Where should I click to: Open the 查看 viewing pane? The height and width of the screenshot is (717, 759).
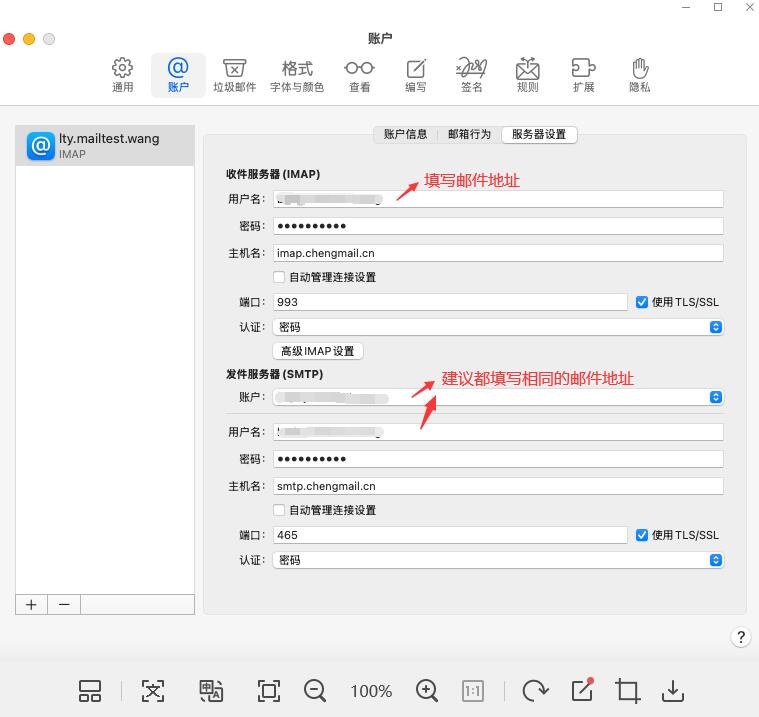(359, 76)
